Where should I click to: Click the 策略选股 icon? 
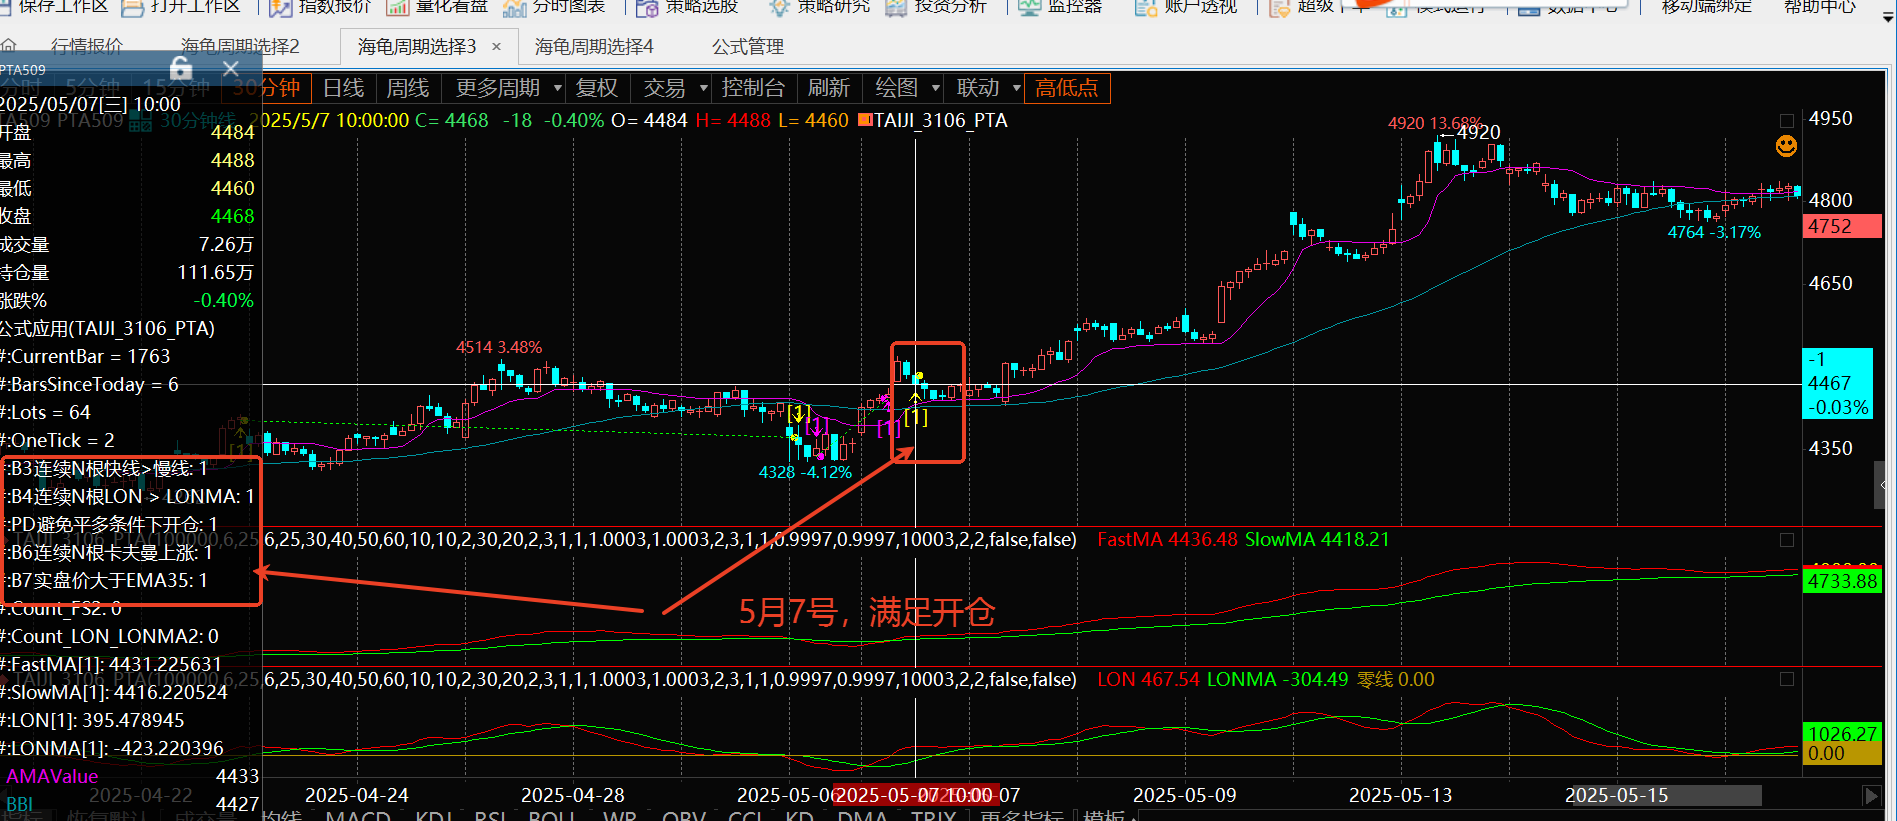click(647, 8)
